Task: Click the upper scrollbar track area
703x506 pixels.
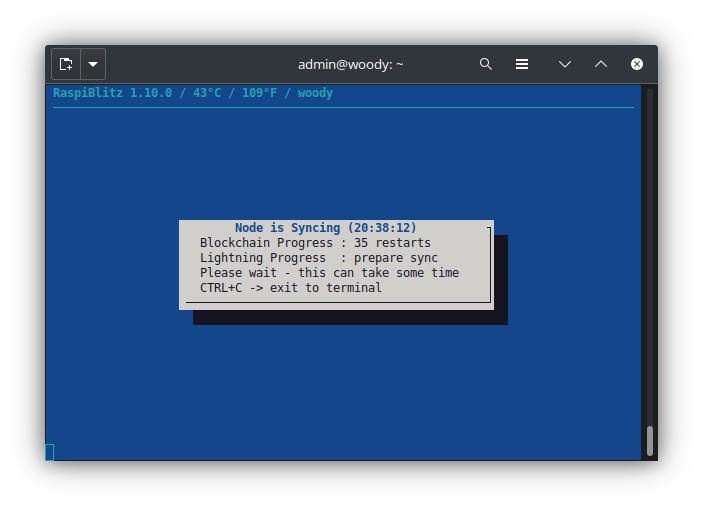Action: 650,200
